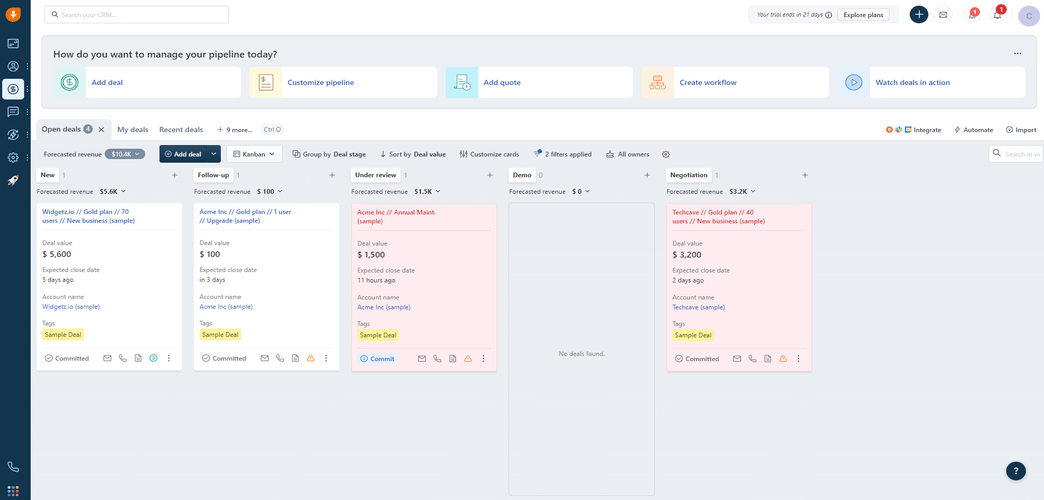Add a deal in the Demo column plus

[647, 175]
